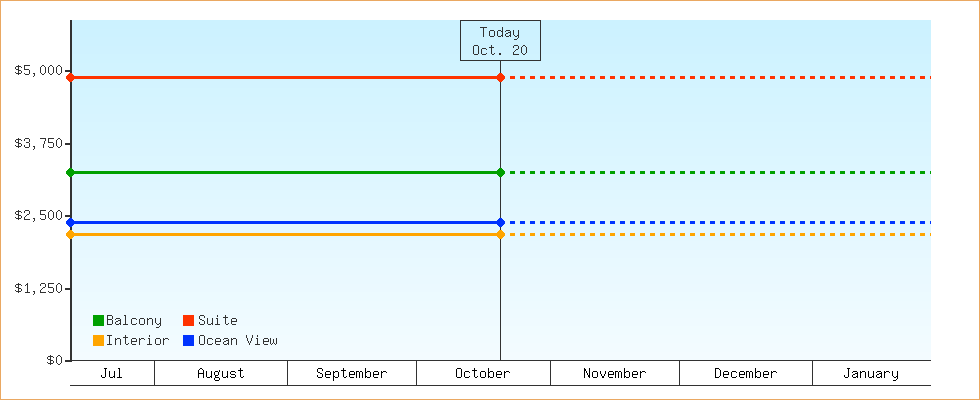Viewport: 980px width, 400px height.
Task: Click the Interior data point at today
Action: pos(500,234)
